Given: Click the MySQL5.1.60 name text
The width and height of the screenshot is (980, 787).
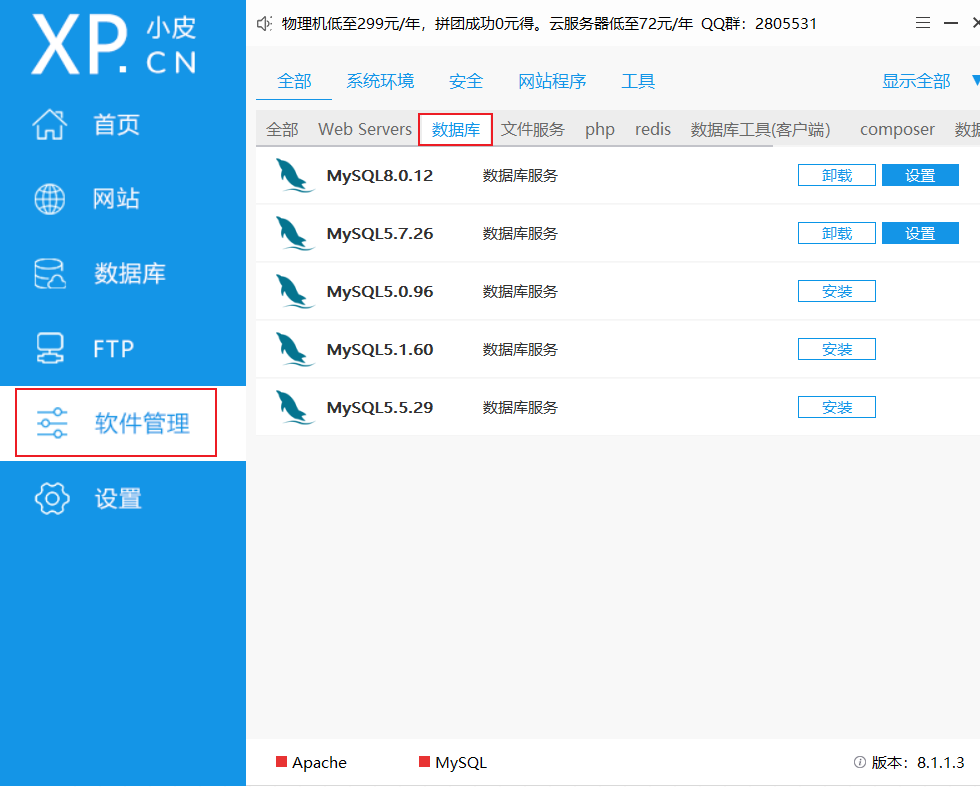Looking at the screenshot, I should 379,349.
